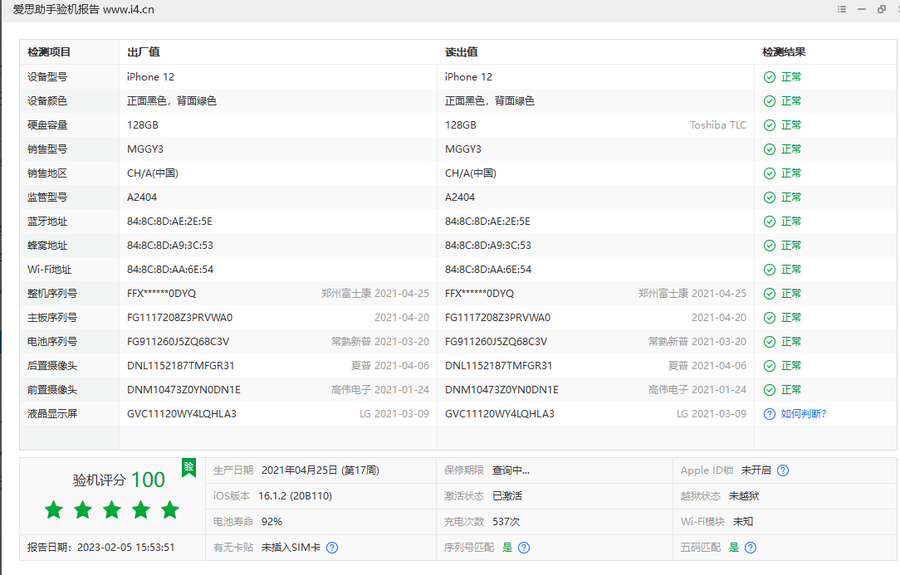900x575 pixels.
Task: Select factory value MGGY3 cell
Action: click(145, 149)
